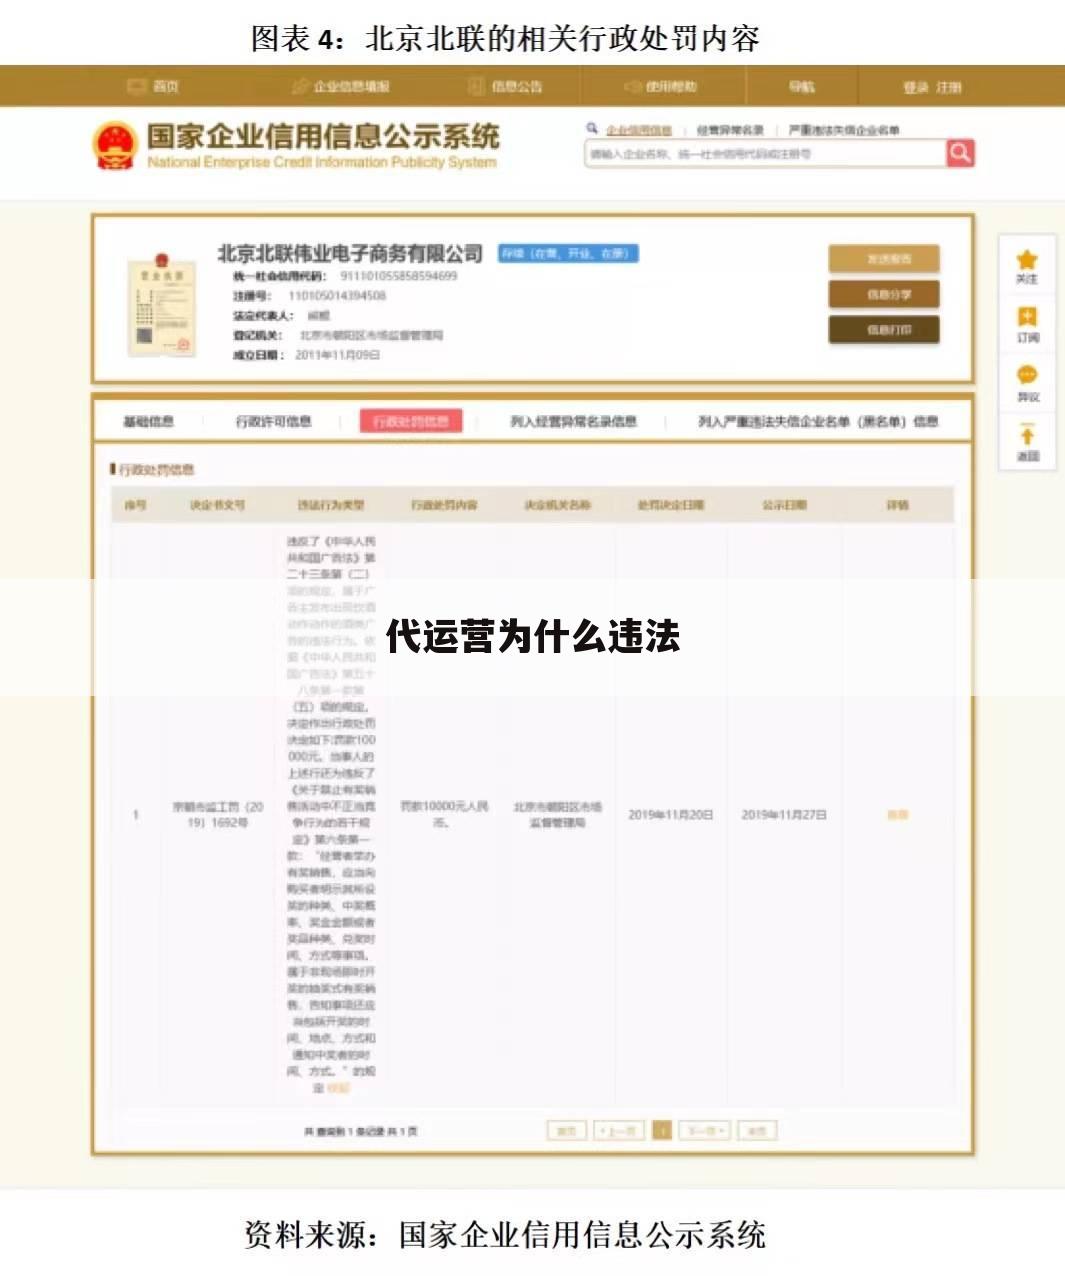Click the 公示日期 column header
Image resolution: width=1065 pixels, height=1276 pixels.
(x=784, y=506)
